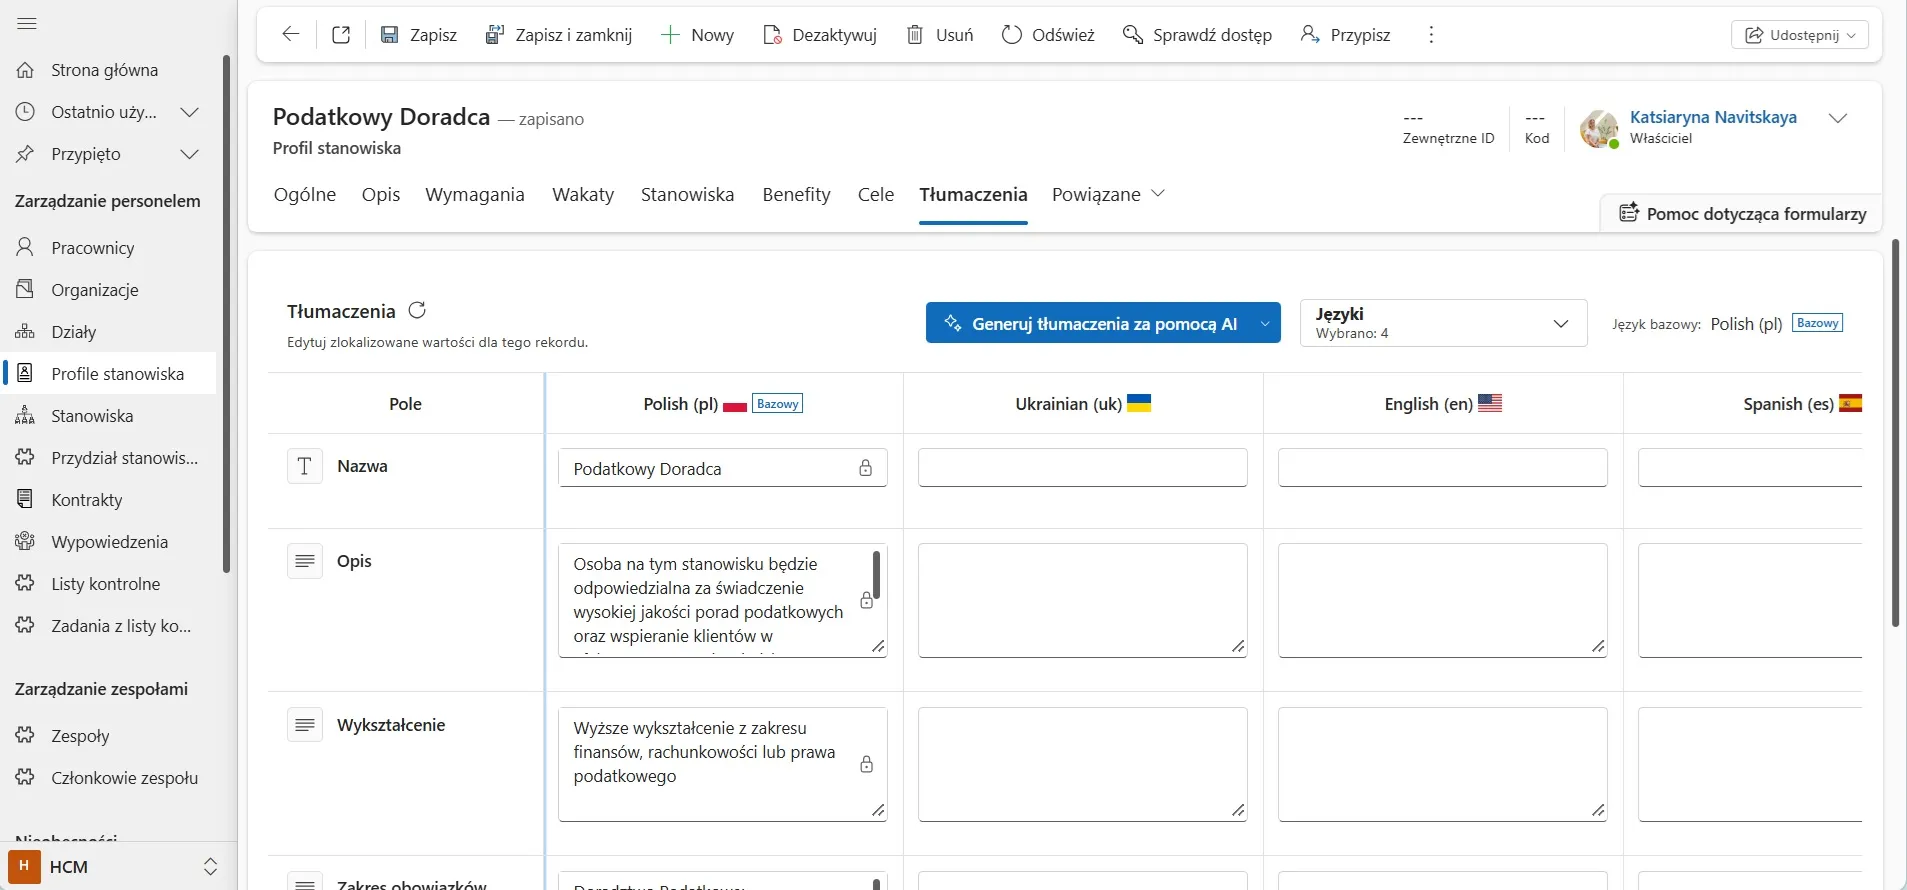Image resolution: width=1907 pixels, height=890 pixels.
Task: Refresh the Tłumaczenia section icon
Action: pyautogui.click(x=418, y=311)
